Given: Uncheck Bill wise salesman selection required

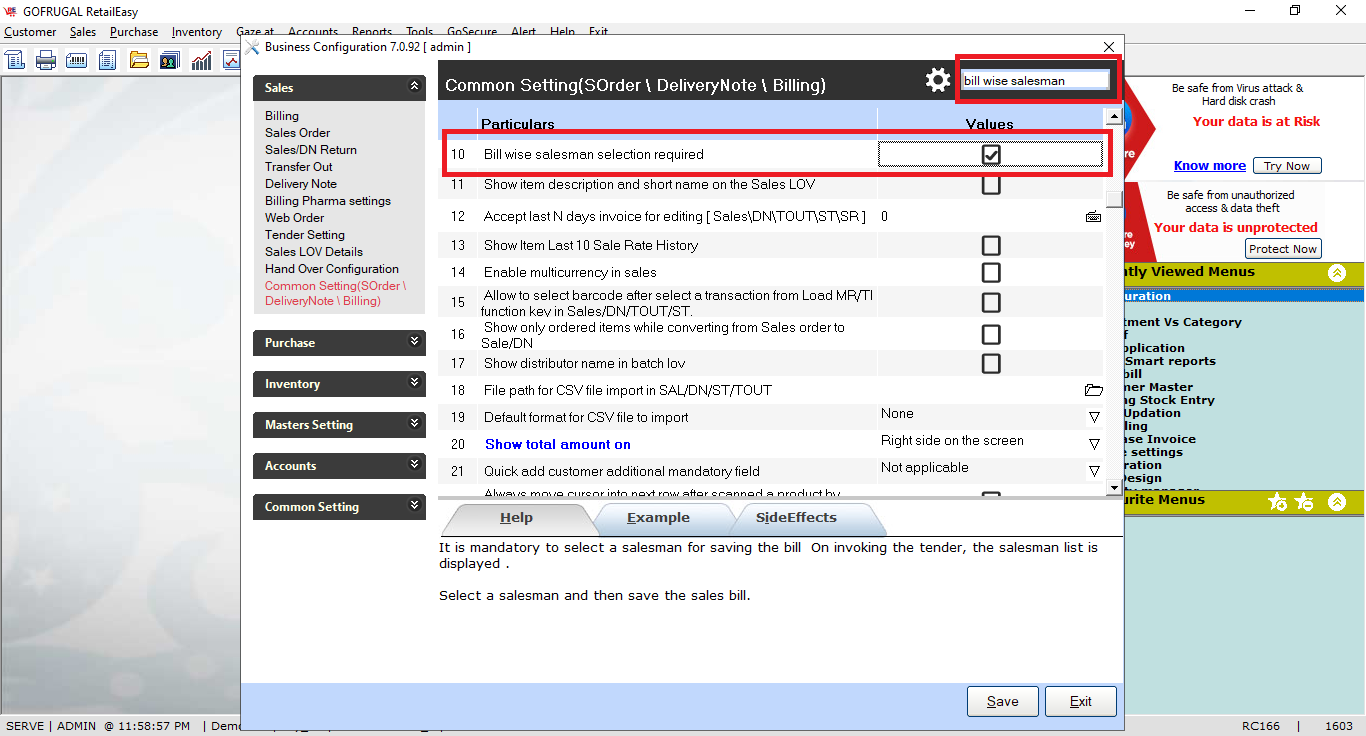Looking at the screenshot, I should click(x=991, y=155).
